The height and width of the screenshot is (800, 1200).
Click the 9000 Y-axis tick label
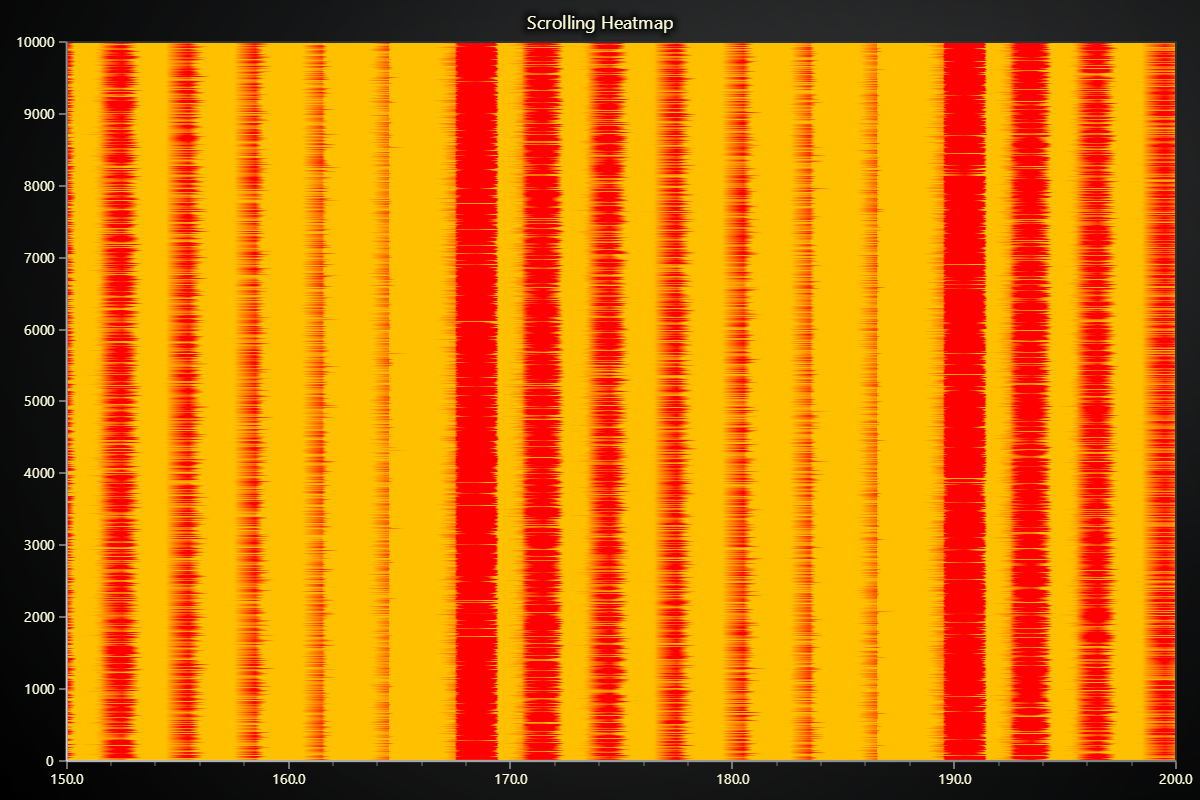[x=38, y=114]
